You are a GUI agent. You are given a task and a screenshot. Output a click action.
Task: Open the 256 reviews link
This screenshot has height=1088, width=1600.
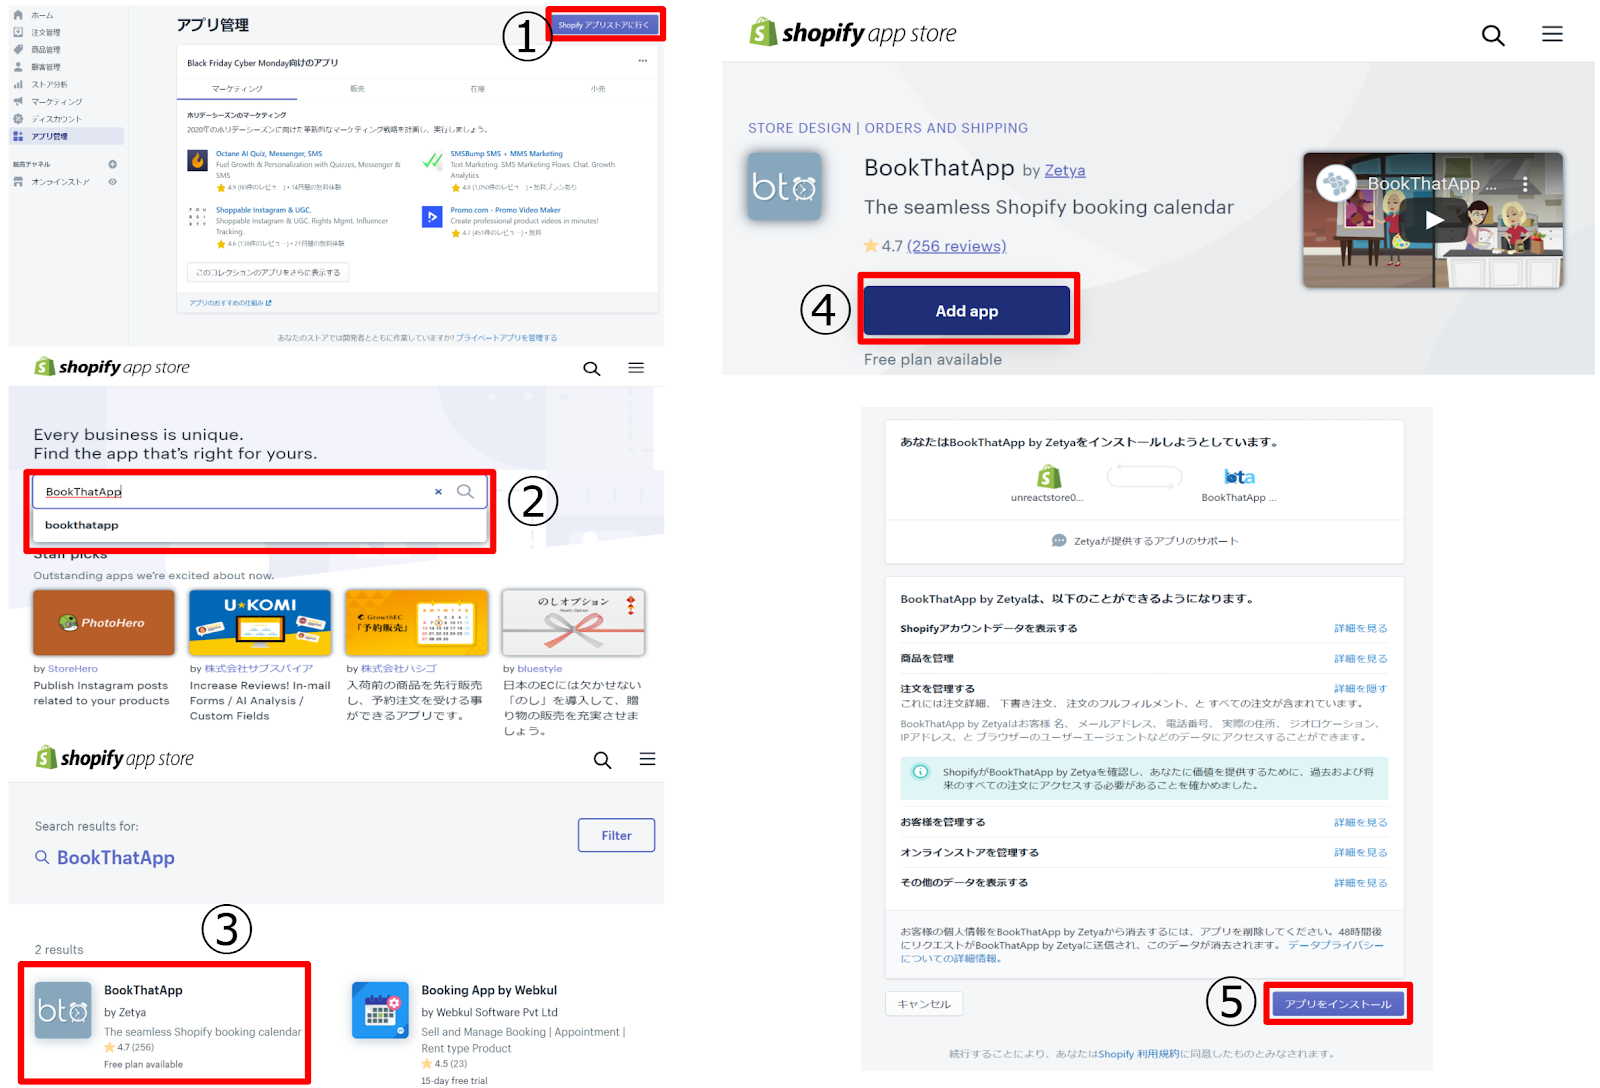pos(956,247)
